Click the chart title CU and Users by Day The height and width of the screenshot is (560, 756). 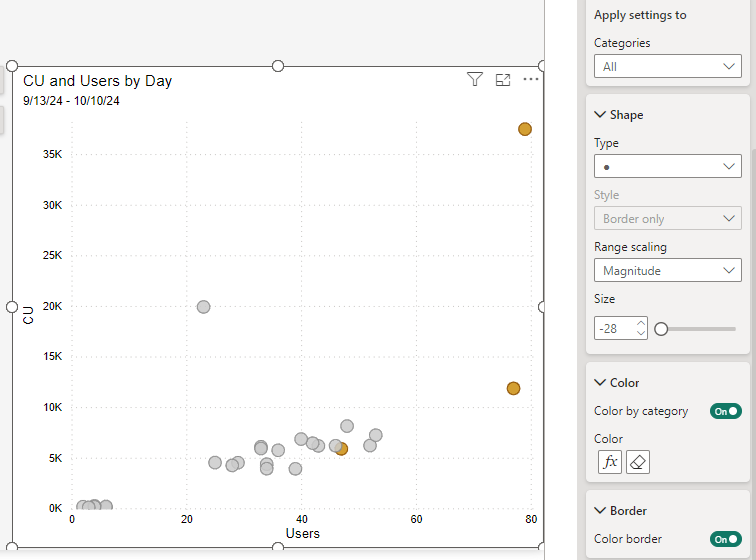click(97, 81)
